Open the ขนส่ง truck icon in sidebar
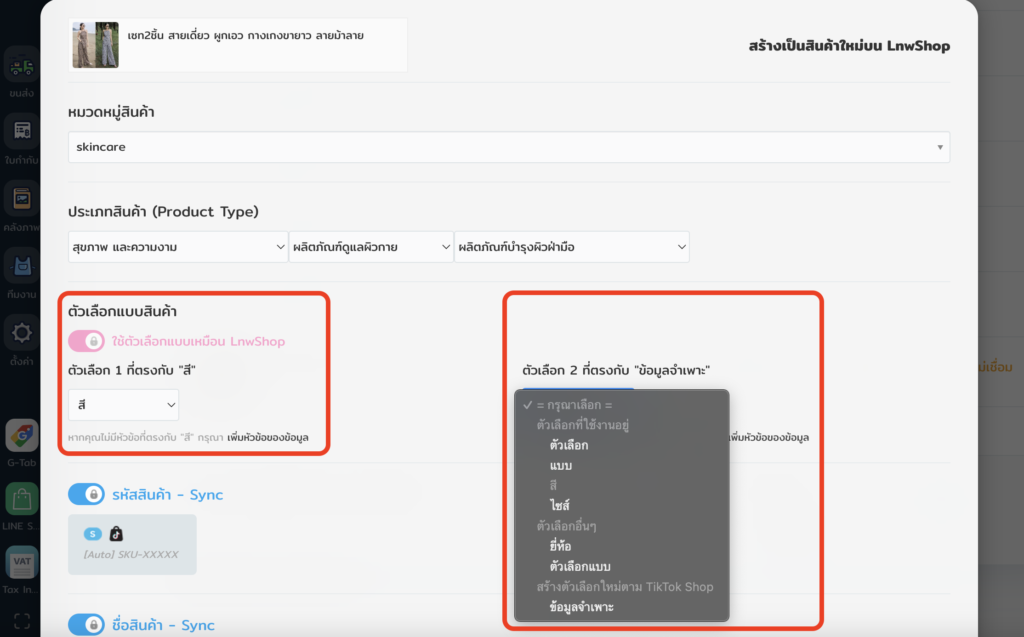The height and width of the screenshot is (637, 1024). click(x=20, y=68)
